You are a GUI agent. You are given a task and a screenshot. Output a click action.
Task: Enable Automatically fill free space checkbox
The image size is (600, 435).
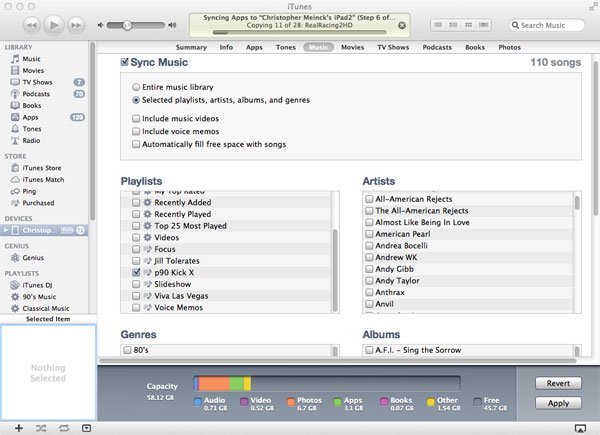coord(136,144)
